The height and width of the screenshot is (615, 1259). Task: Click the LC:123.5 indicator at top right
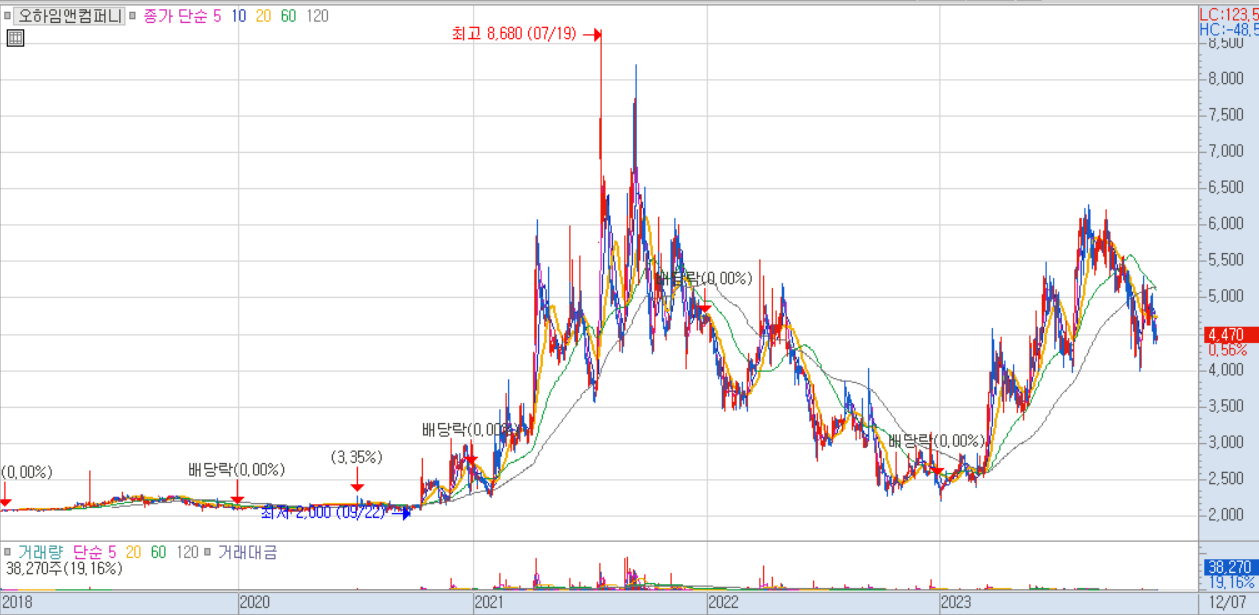click(x=1229, y=15)
